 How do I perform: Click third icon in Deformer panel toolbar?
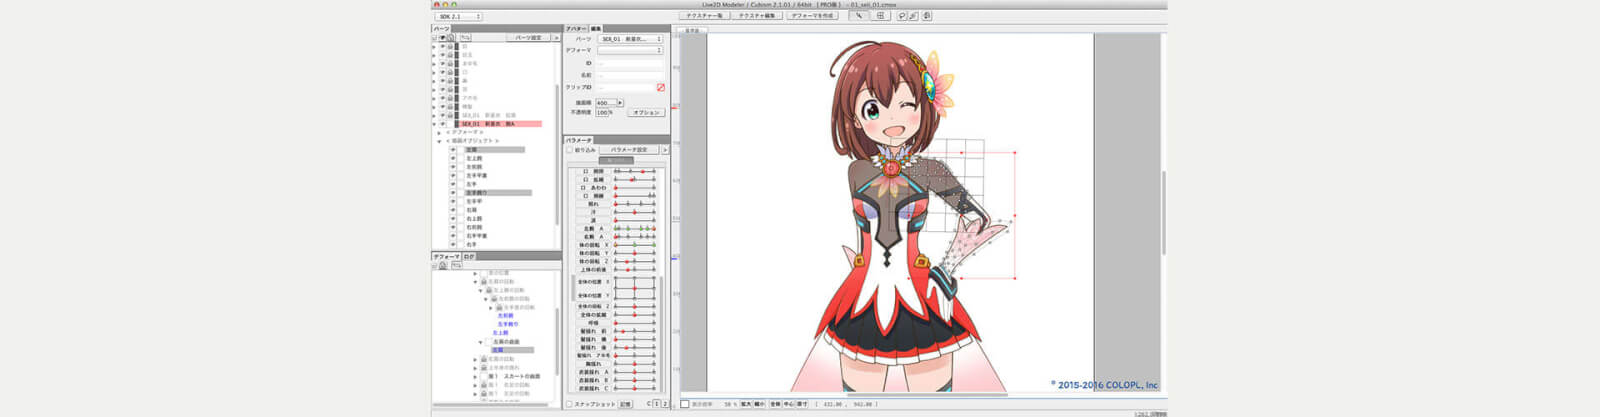point(455,266)
